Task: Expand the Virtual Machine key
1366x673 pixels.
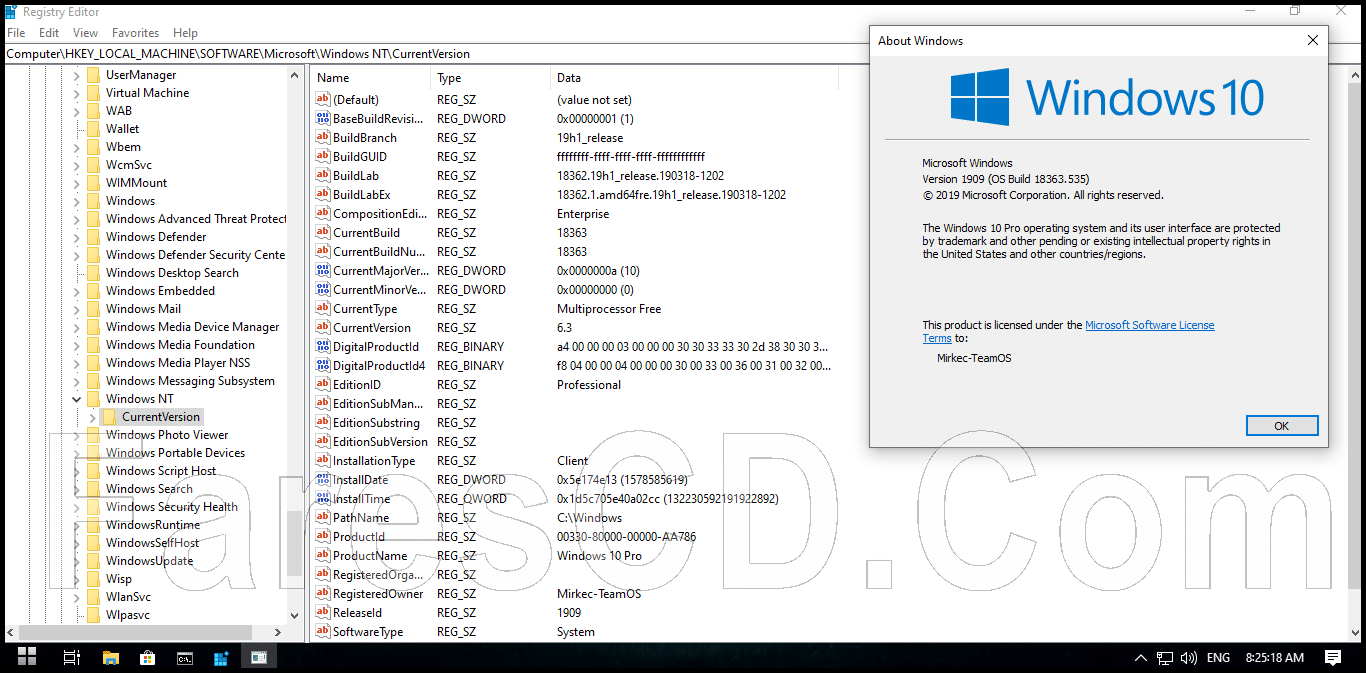Action: click(x=77, y=93)
